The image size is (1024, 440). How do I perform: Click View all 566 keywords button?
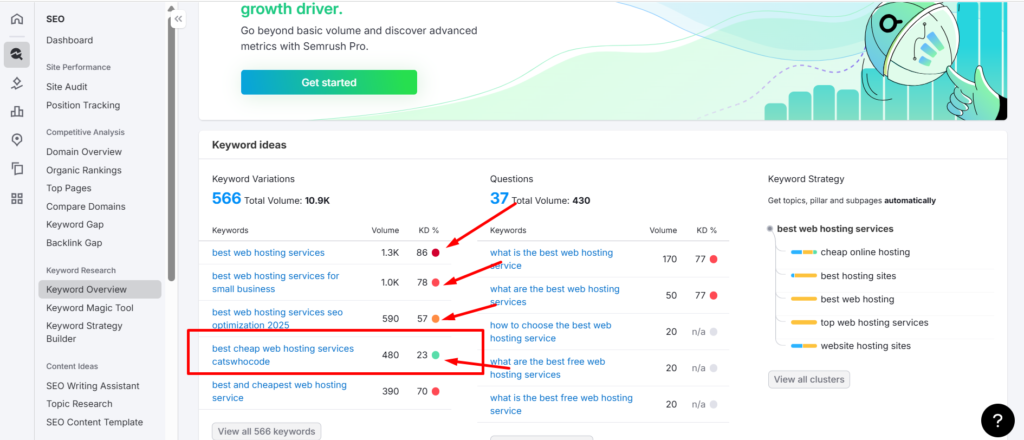click(266, 431)
